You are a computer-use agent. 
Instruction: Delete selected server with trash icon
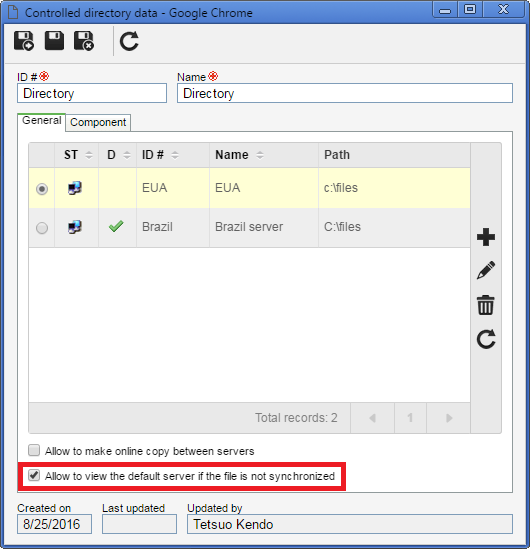click(486, 305)
